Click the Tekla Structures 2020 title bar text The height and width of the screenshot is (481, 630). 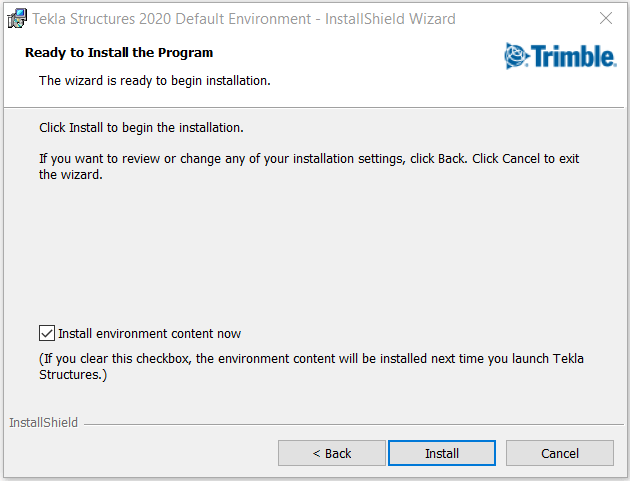coord(244,19)
